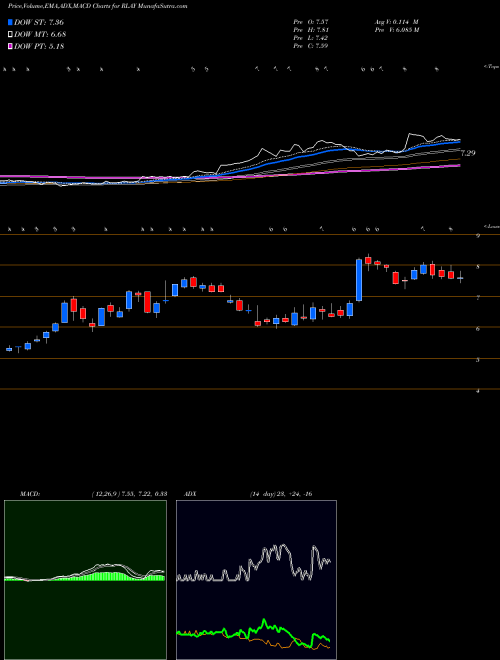Click the price axis label 6

point(478,329)
